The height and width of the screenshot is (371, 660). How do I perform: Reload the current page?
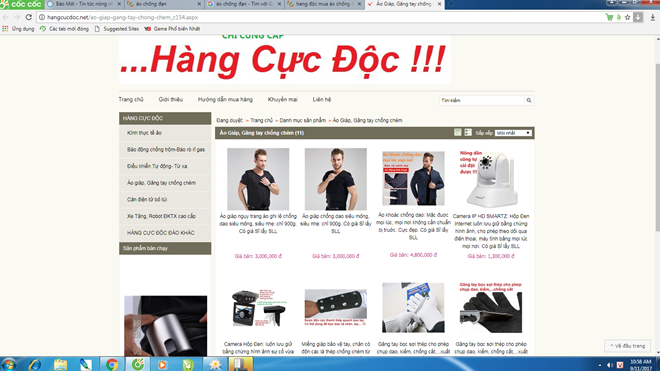click(29, 17)
